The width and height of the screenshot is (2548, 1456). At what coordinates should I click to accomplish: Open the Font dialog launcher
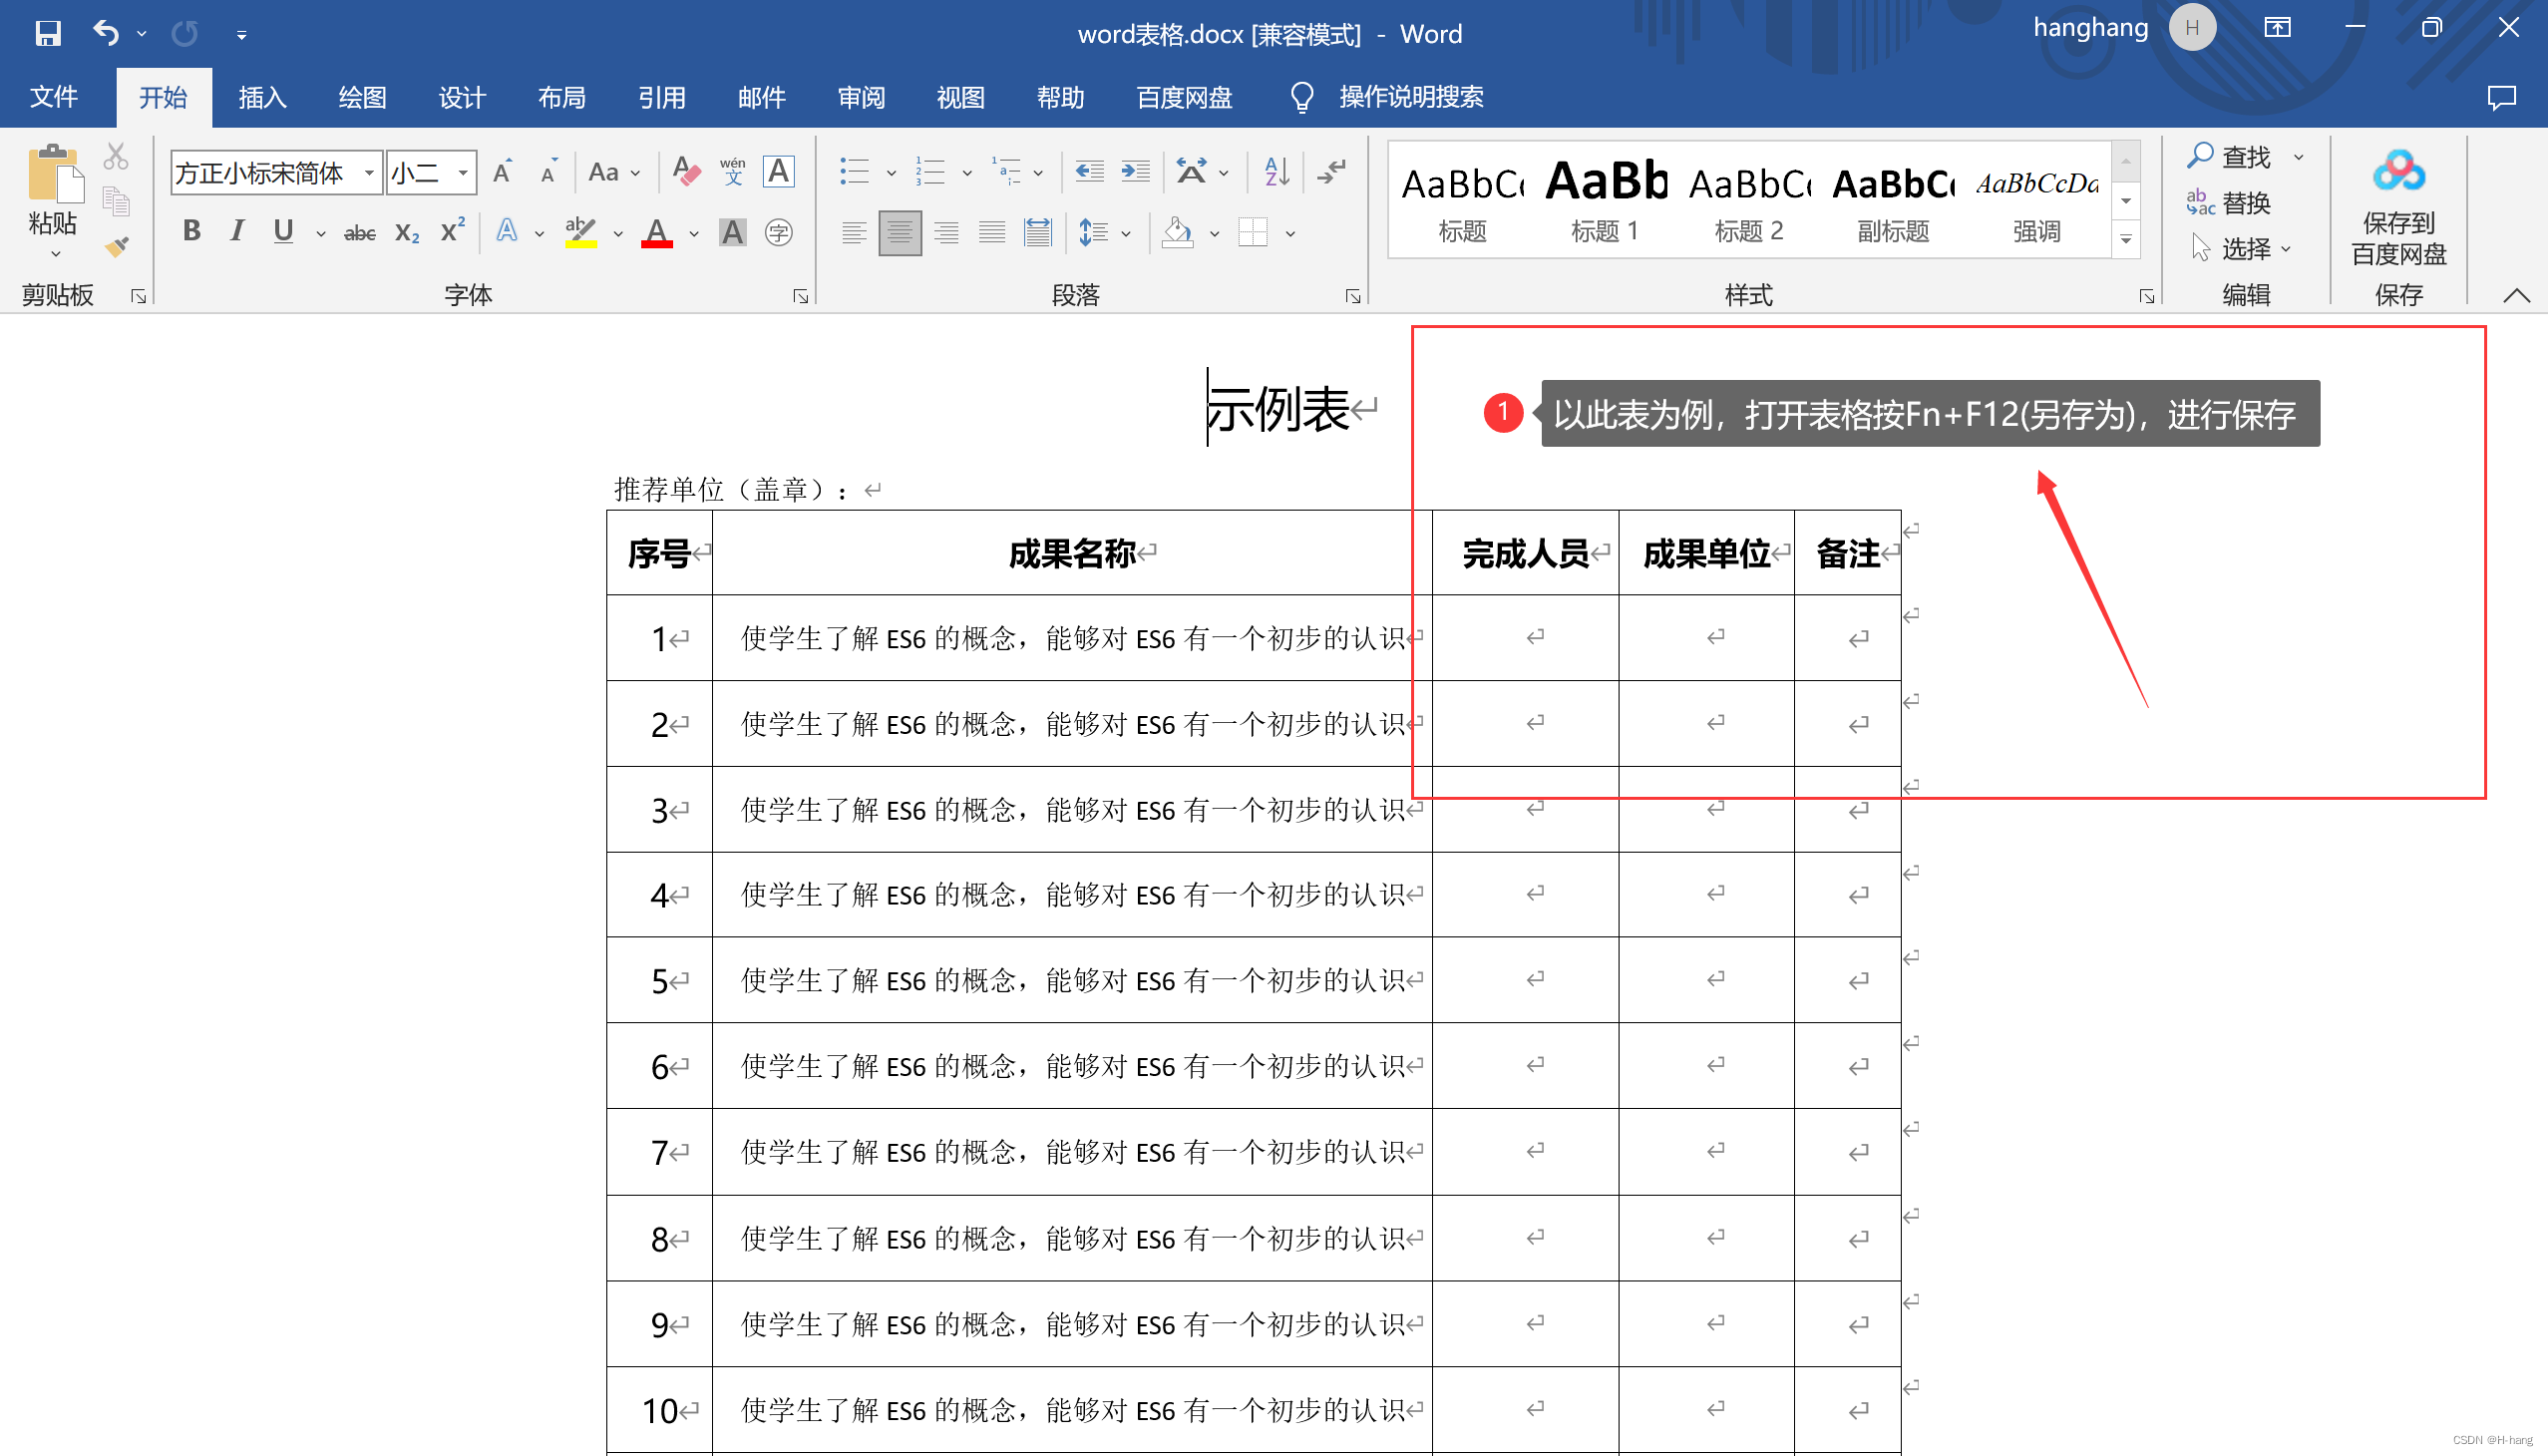(x=800, y=296)
